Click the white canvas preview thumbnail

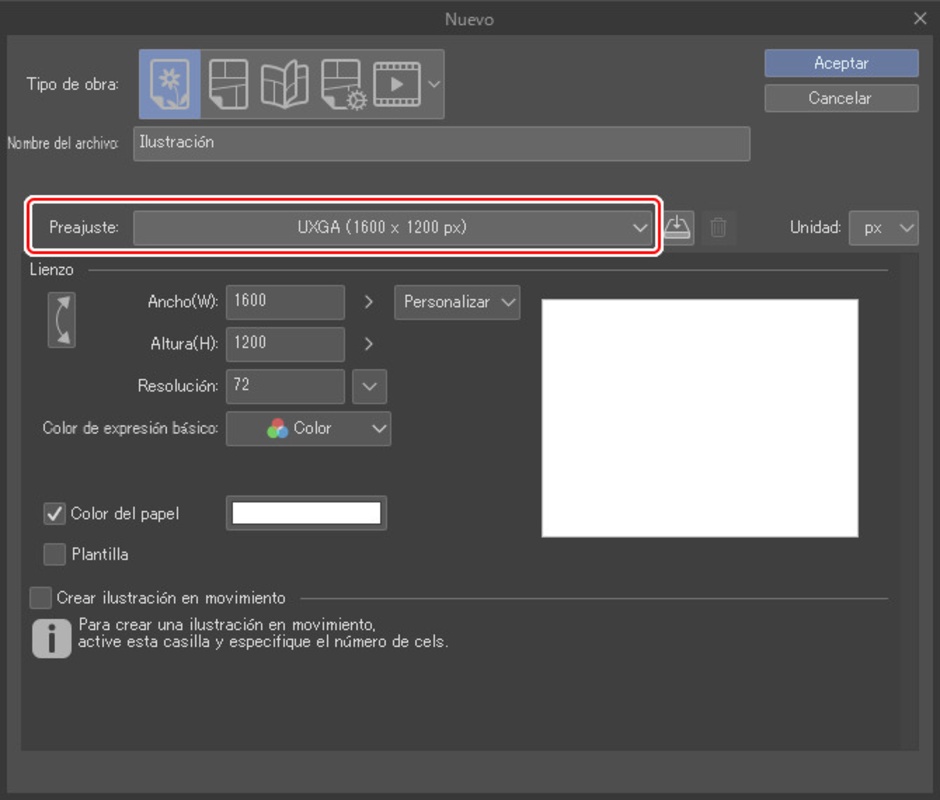700,419
